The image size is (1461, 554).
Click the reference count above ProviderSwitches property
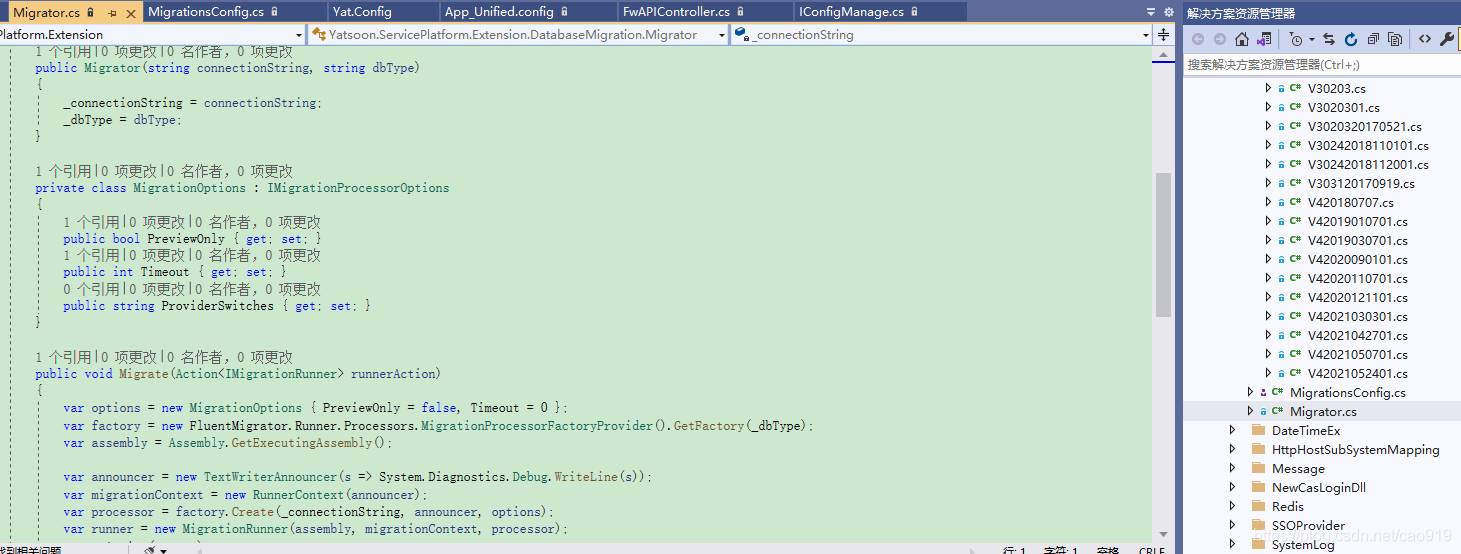coord(91,289)
